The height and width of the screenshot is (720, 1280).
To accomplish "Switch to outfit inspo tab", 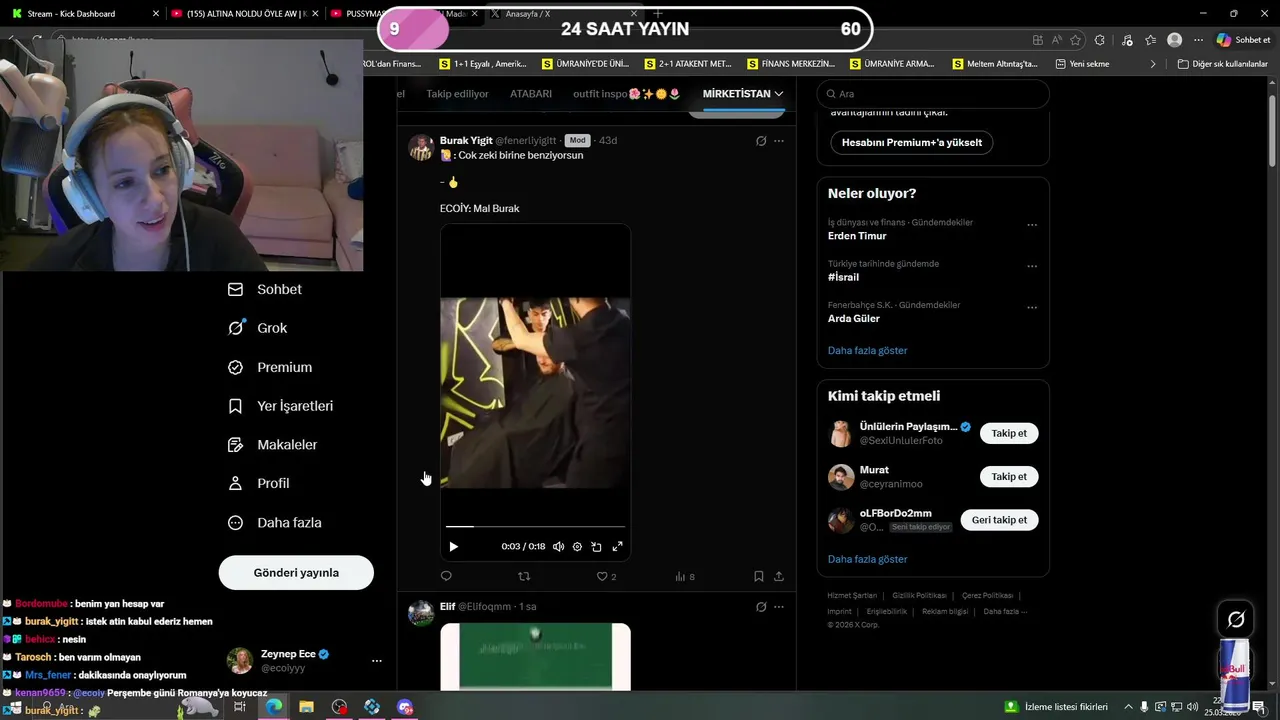I will (x=626, y=94).
